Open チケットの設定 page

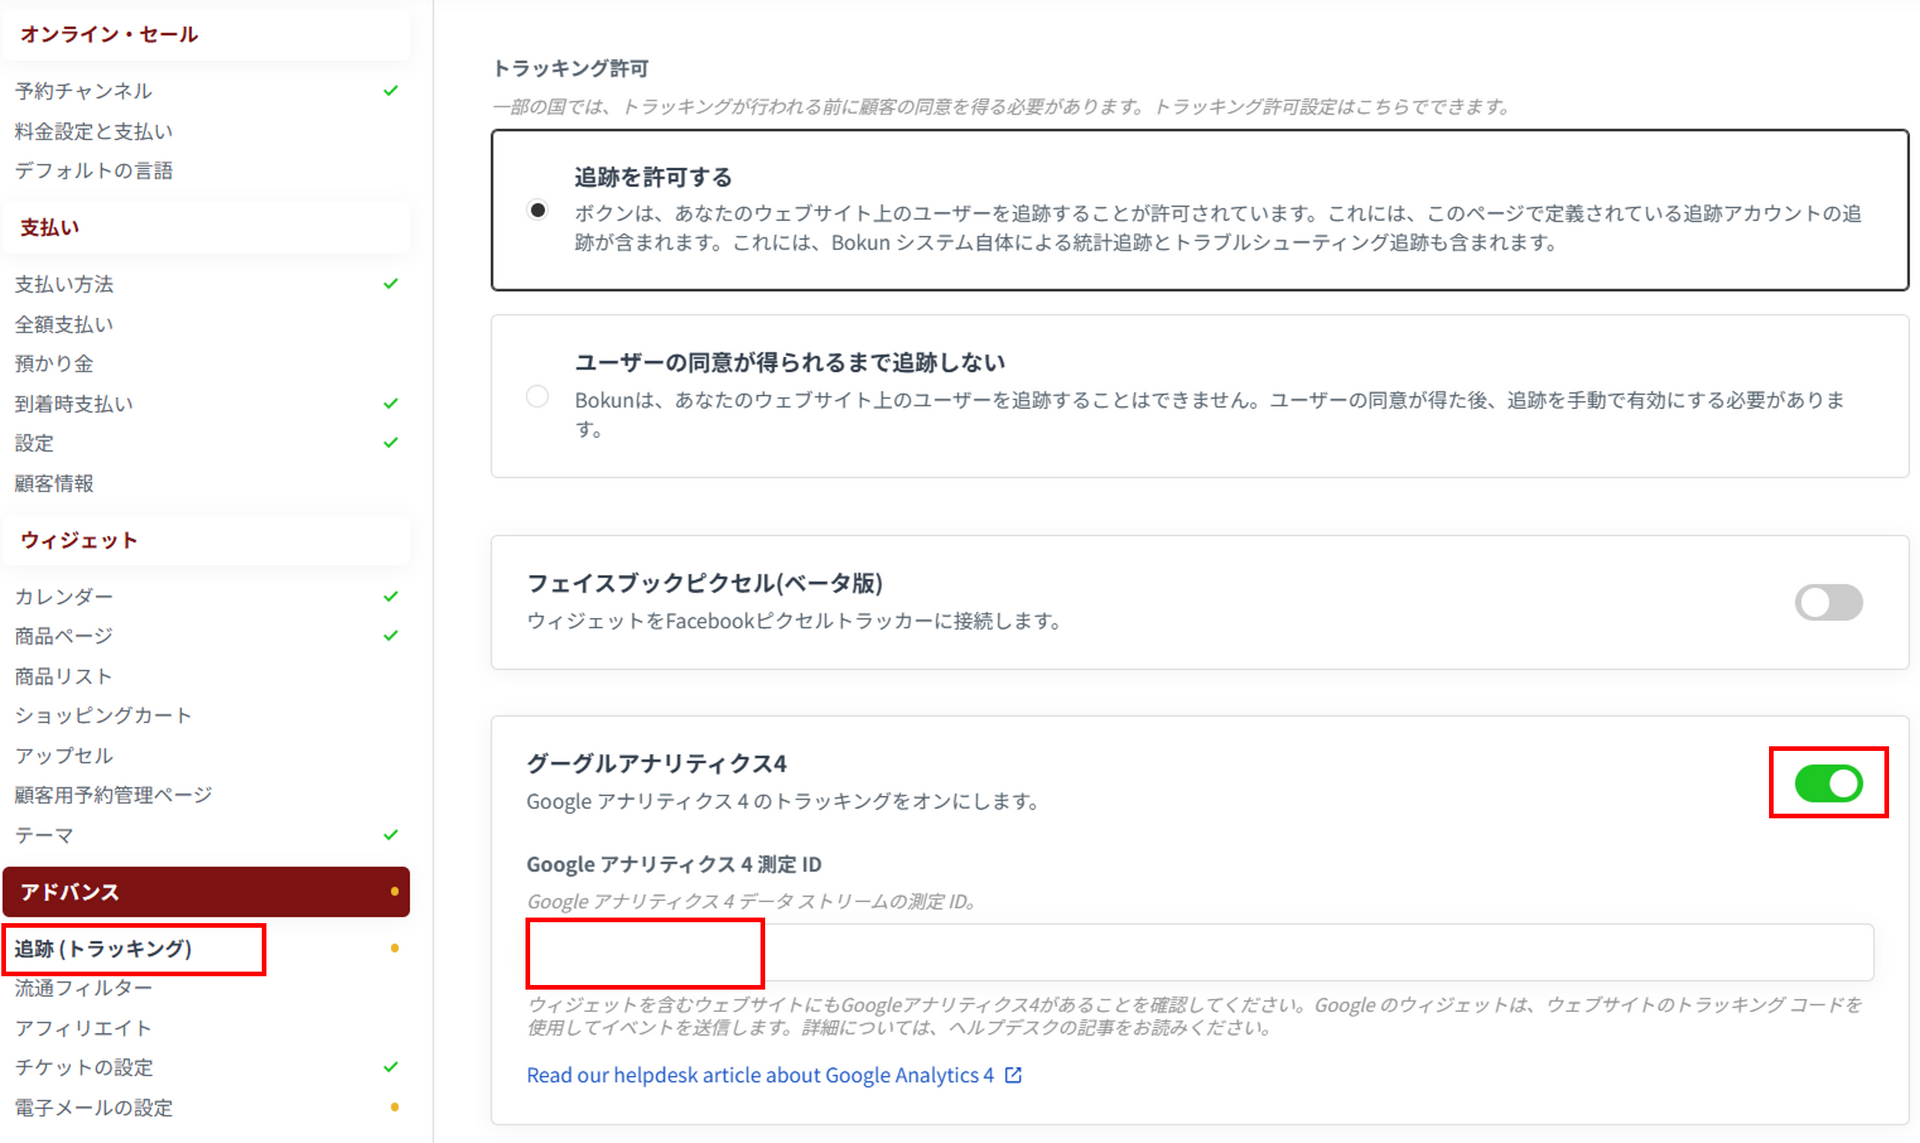pos(84,1067)
